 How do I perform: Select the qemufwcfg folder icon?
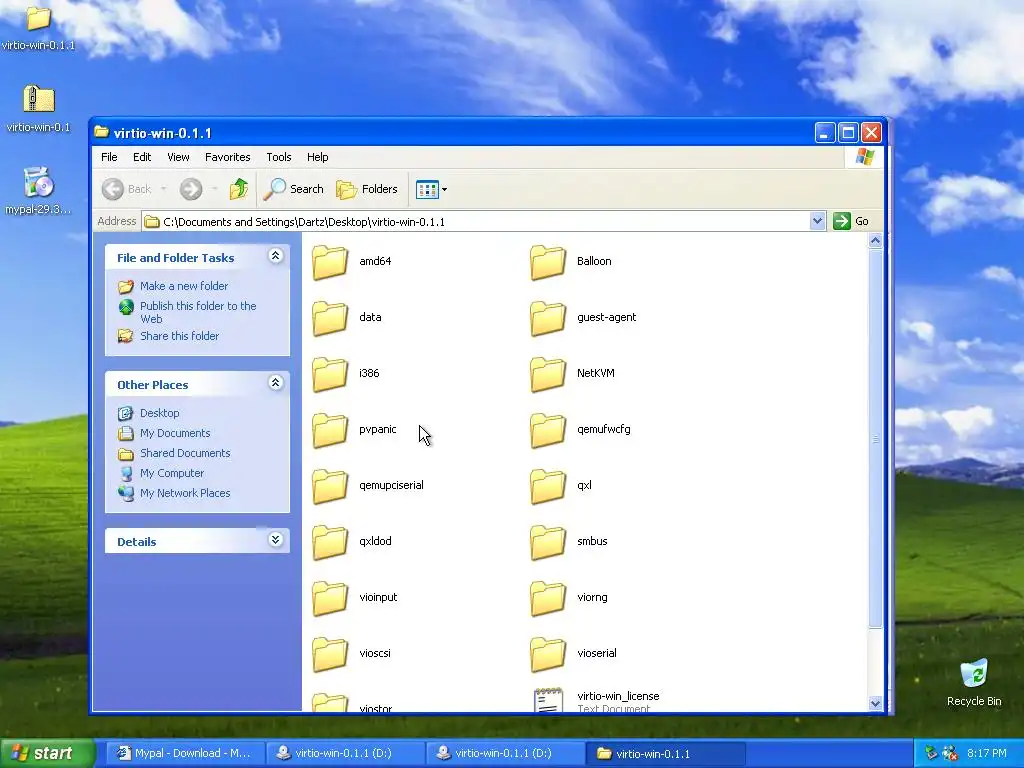[547, 431]
